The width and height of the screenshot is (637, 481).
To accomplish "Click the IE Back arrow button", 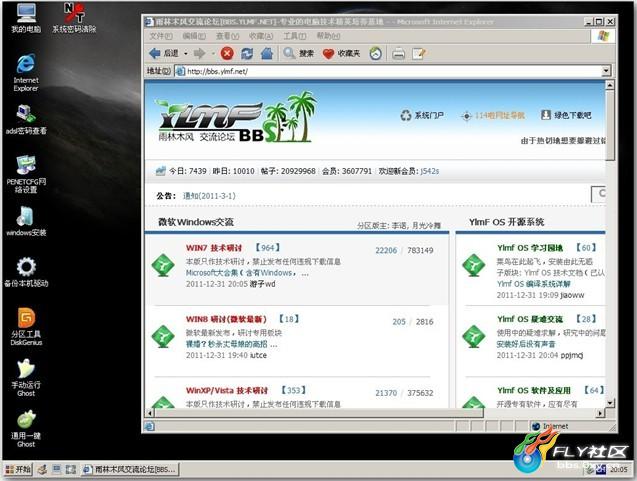I will [x=163, y=53].
